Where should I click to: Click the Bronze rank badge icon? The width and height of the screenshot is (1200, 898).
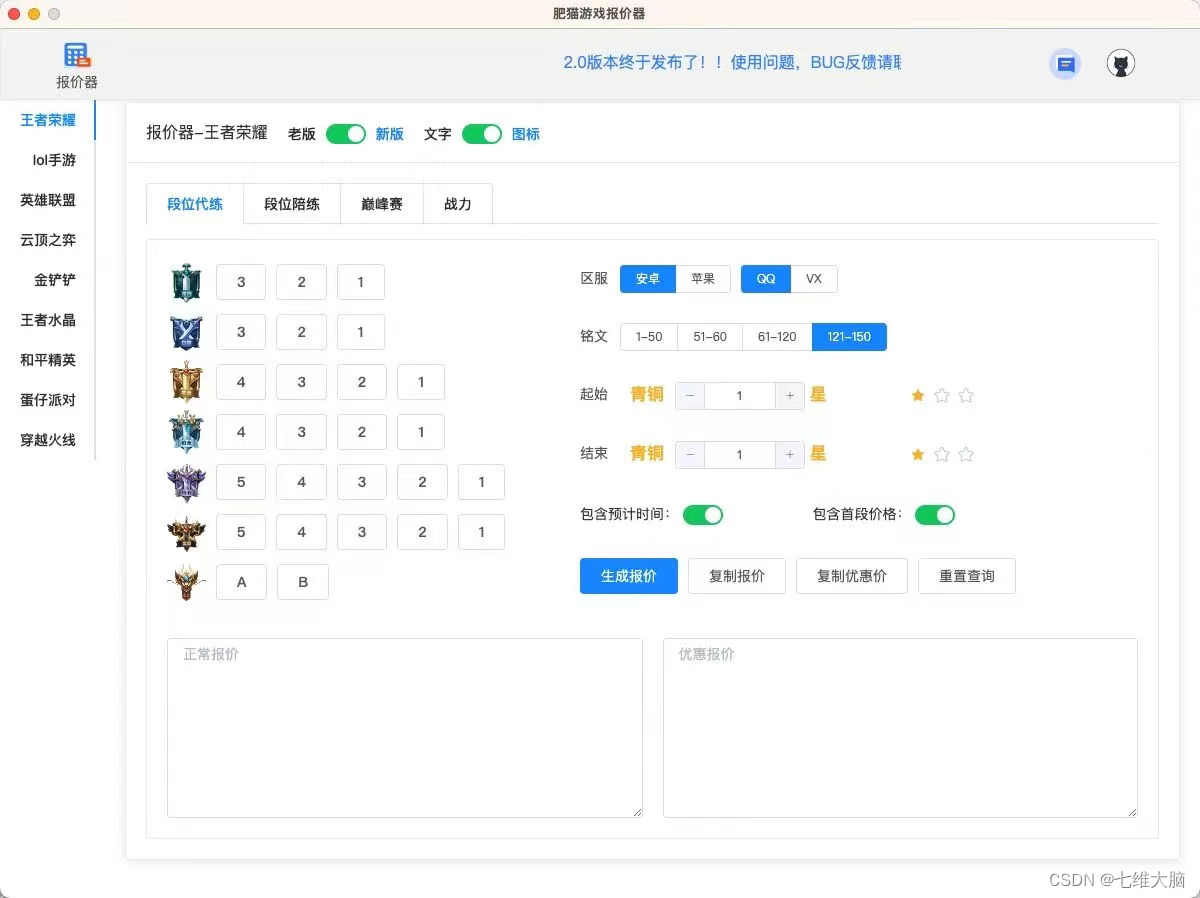[186, 282]
